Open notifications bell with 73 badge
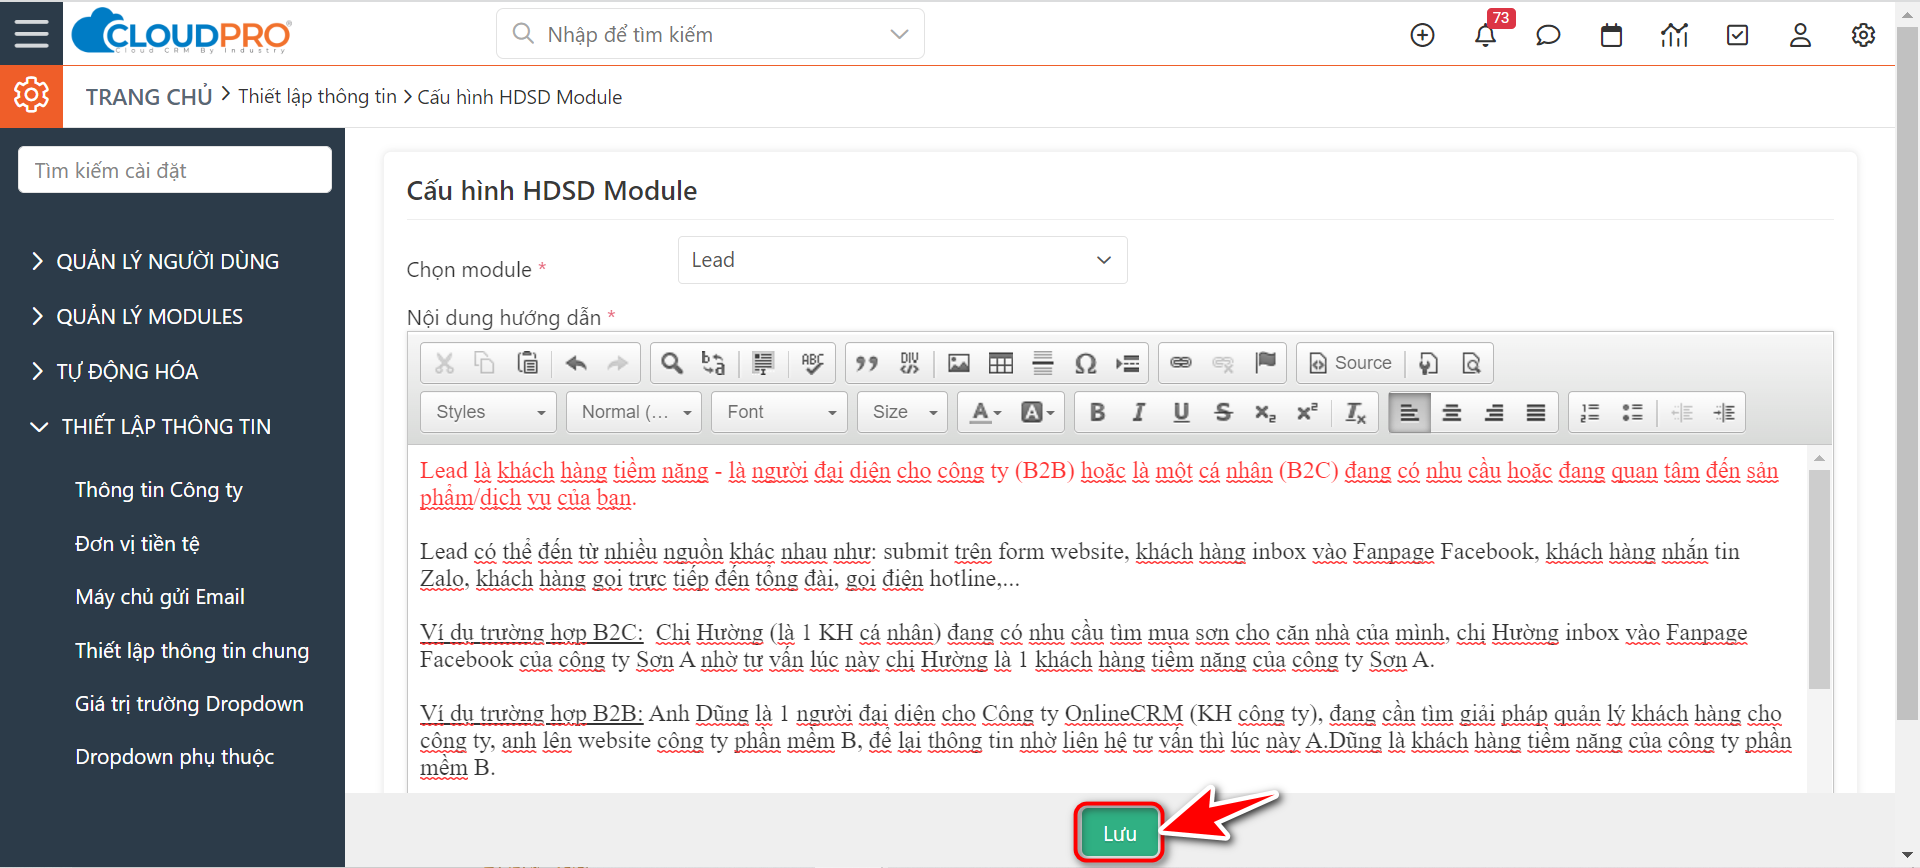 coord(1485,35)
